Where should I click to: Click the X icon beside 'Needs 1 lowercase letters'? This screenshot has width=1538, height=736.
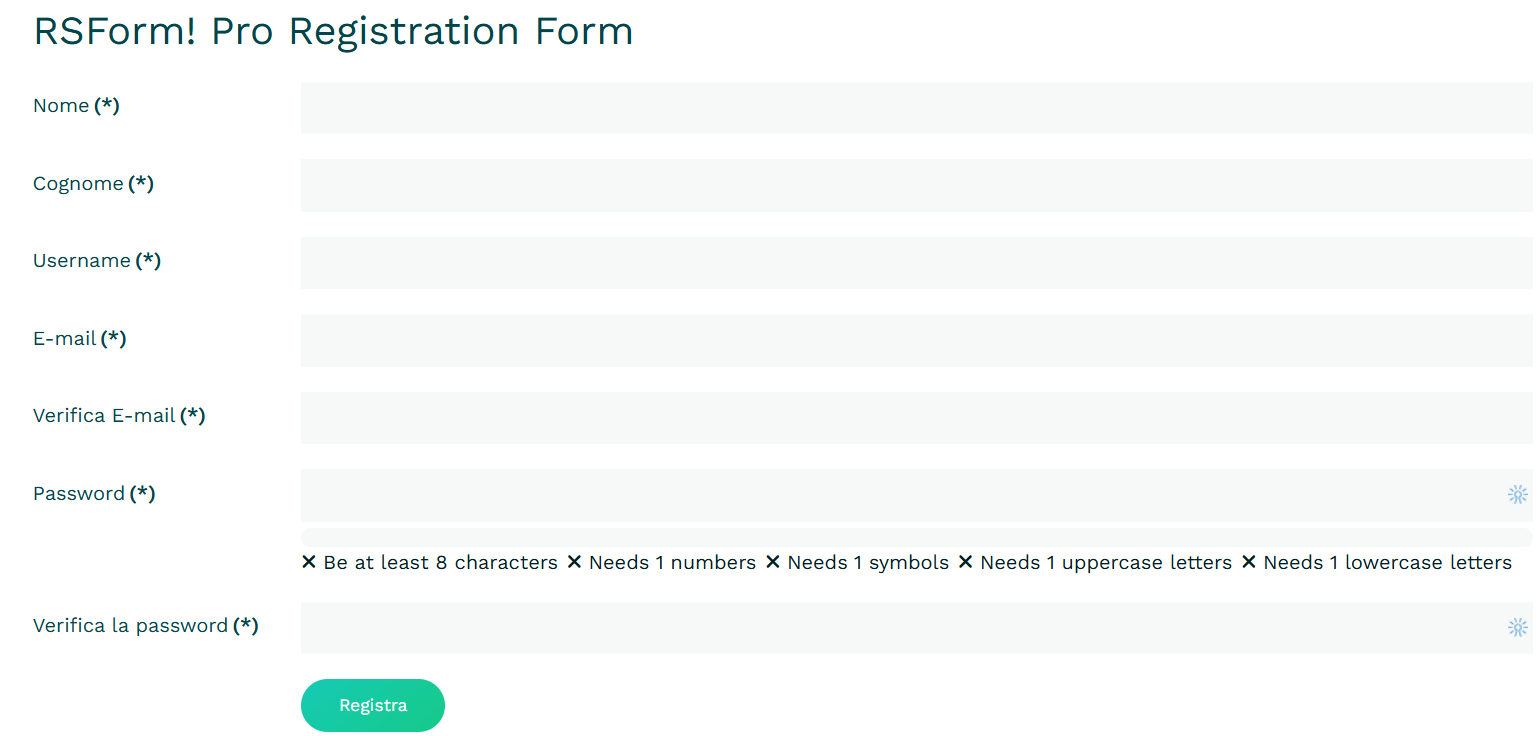point(1248,562)
